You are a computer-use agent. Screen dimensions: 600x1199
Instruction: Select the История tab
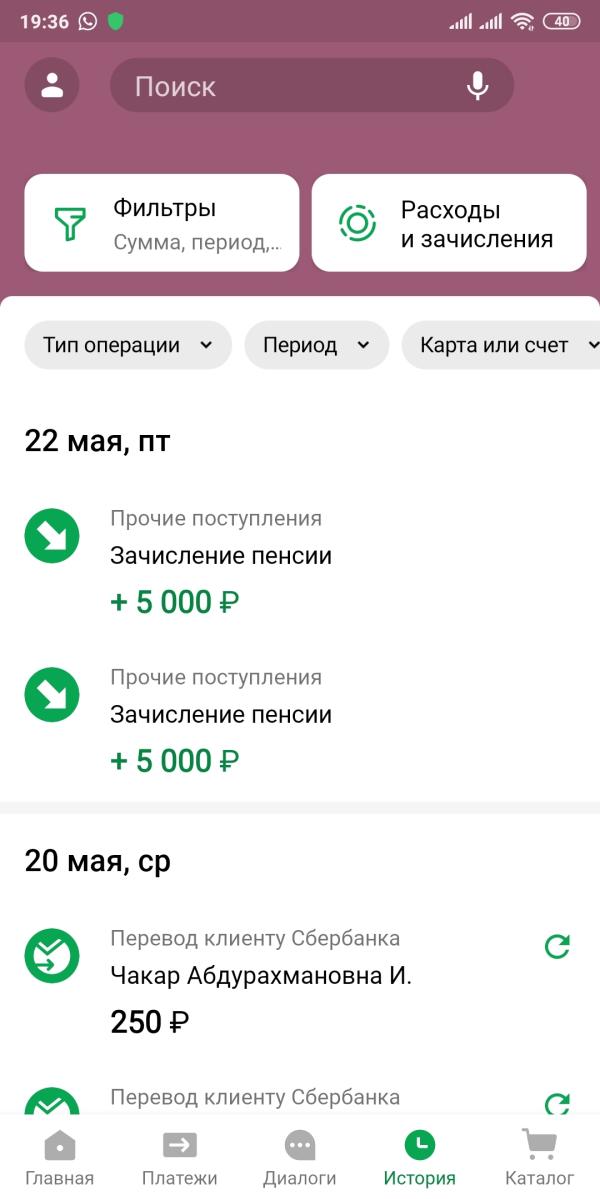(420, 1157)
